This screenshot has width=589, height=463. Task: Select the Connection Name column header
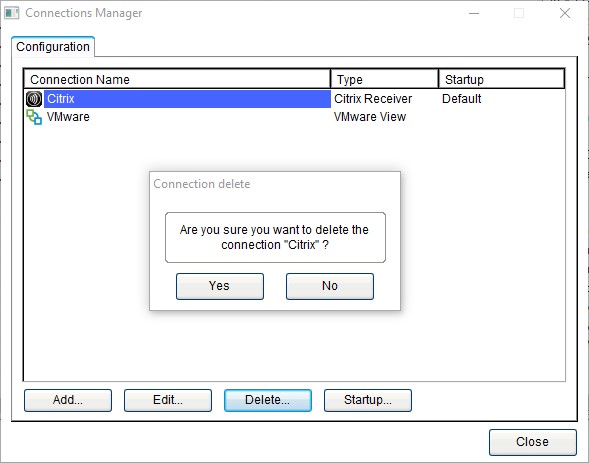click(177, 79)
